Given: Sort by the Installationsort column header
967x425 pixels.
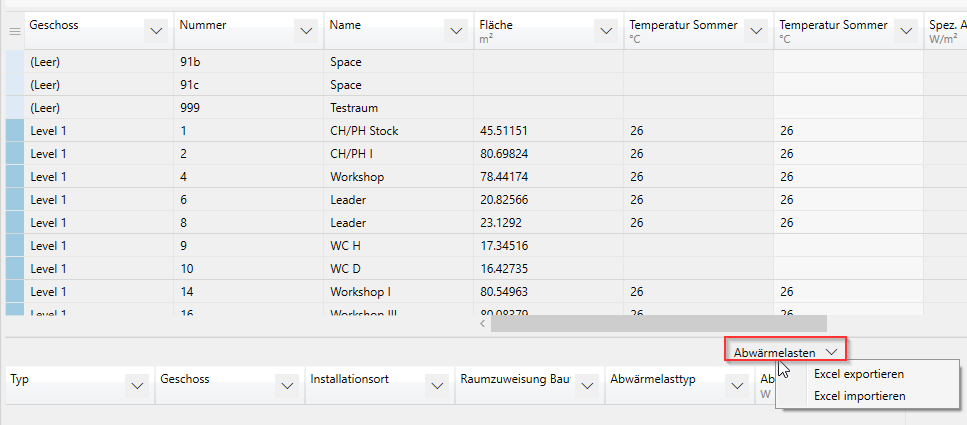Looking at the screenshot, I should 349,379.
